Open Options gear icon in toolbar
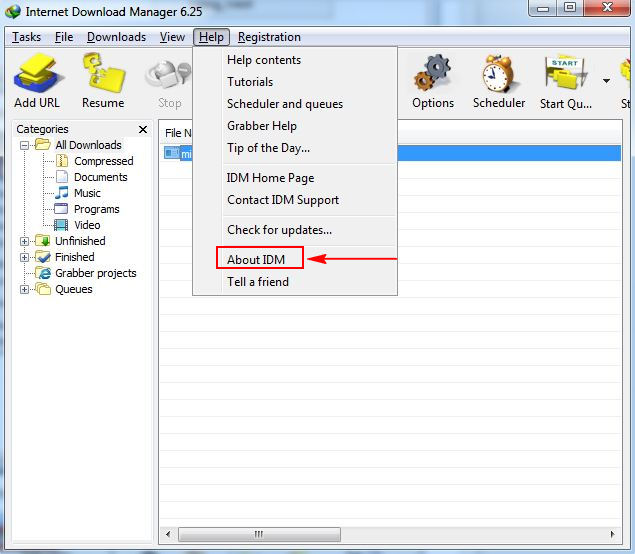Image resolution: width=635 pixels, height=554 pixels. coord(432,73)
